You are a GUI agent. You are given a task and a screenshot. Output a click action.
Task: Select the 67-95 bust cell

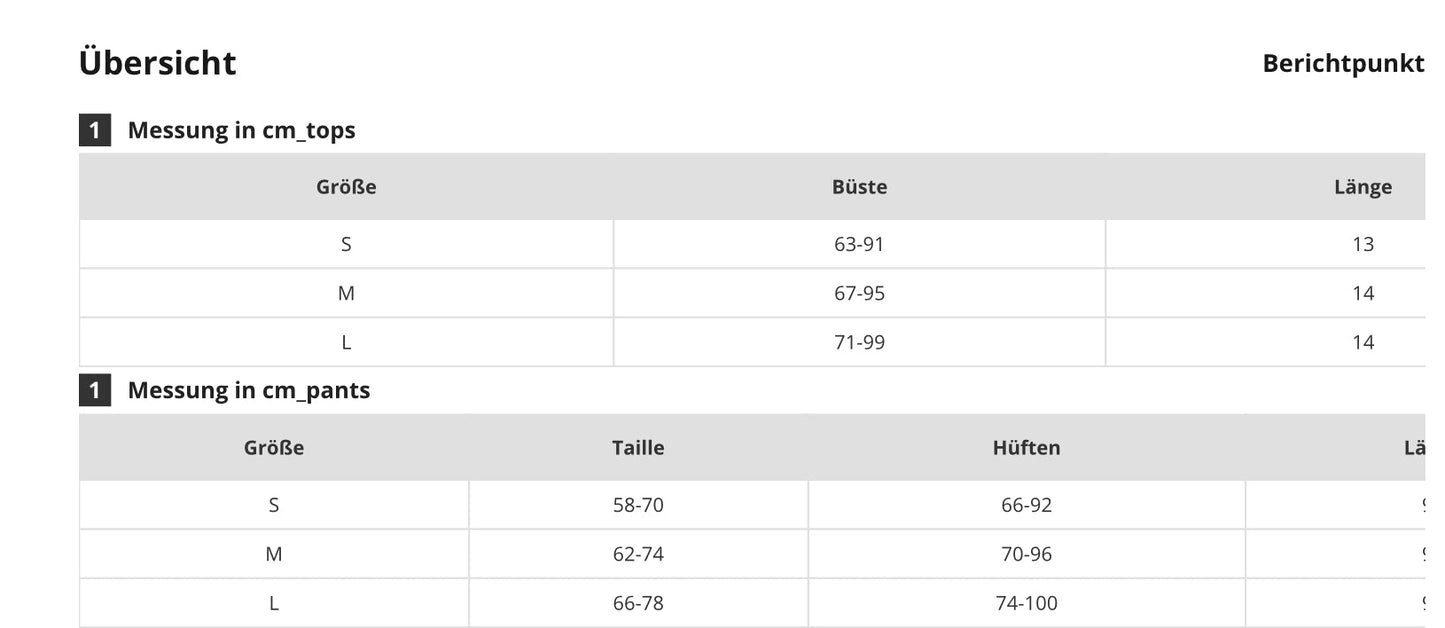pyautogui.click(x=859, y=293)
